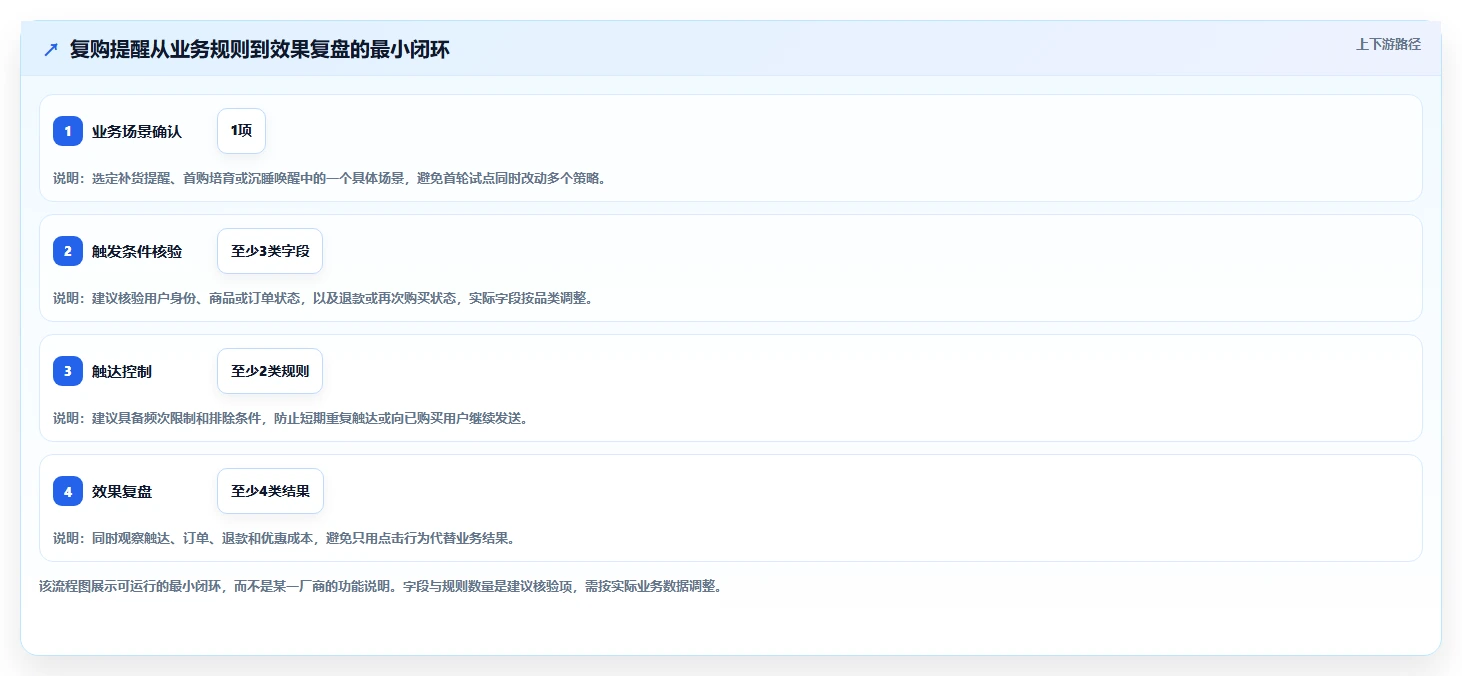Screen dimensions: 1462x676
Task: Click the 效果复盘 step title
Action: (x=122, y=491)
